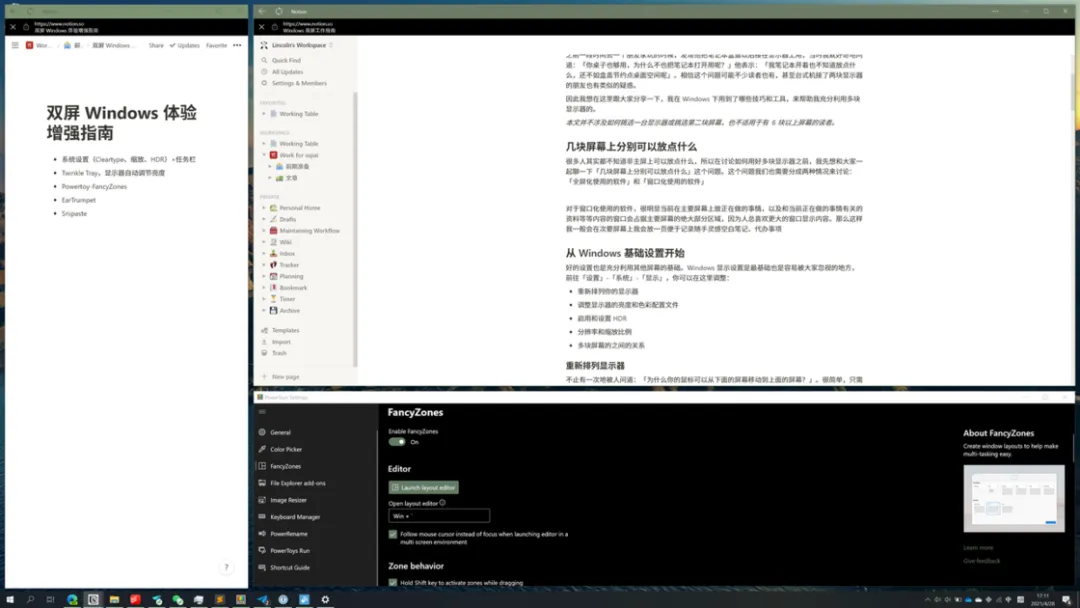Open Keyboard Manager settings
This screenshot has width=1080, height=608.
pos(290,516)
